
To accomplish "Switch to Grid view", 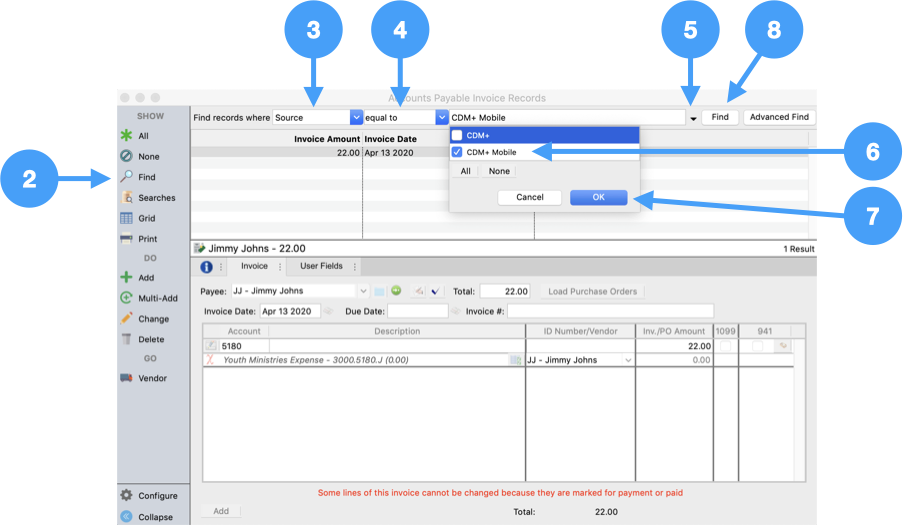I will click(x=127, y=218).
